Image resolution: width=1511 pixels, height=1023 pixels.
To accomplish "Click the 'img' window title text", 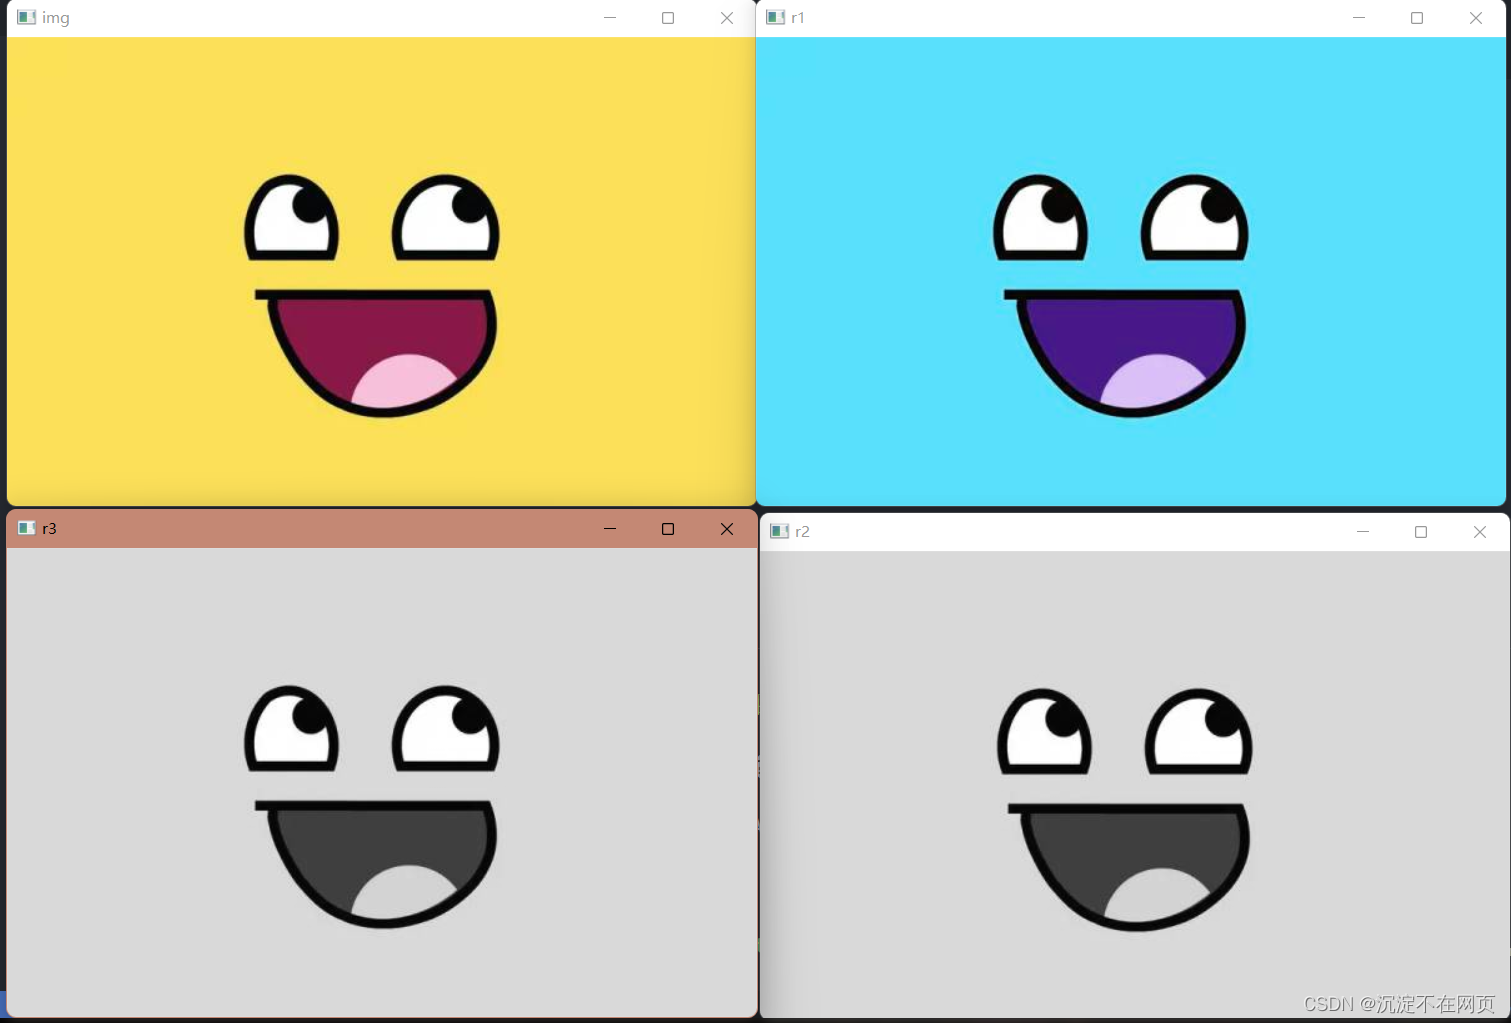I will [56, 18].
